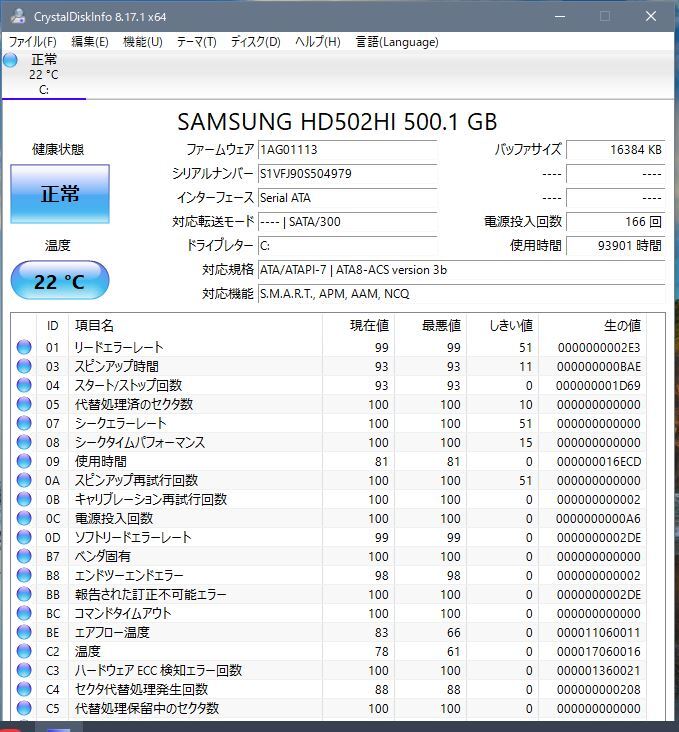Click raw value 000017060016 in 温度 row
Image resolution: width=679 pixels, height=732 pixels.
(x=599, y=652)
